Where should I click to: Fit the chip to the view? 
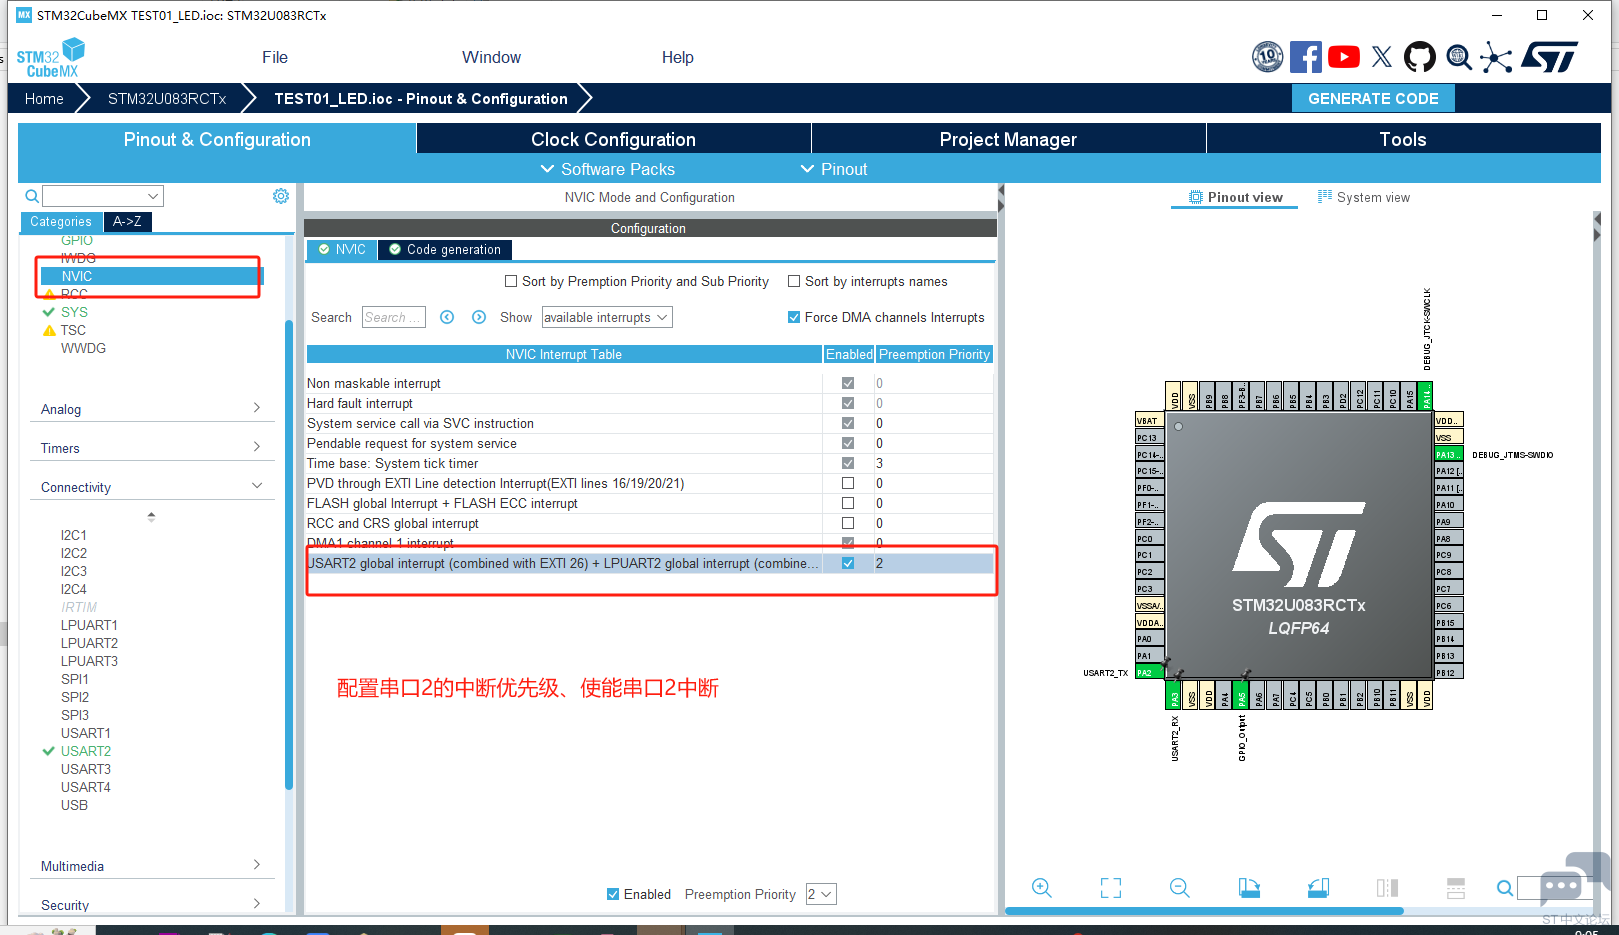tap(1111, 888)
